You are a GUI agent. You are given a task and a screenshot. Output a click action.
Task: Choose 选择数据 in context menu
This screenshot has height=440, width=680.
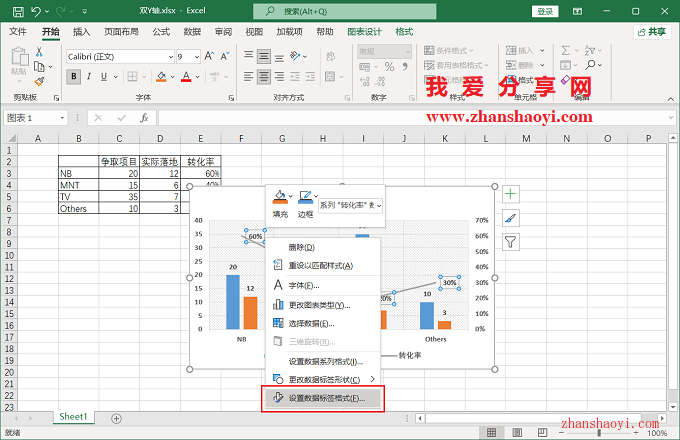(x=323, y=323)
